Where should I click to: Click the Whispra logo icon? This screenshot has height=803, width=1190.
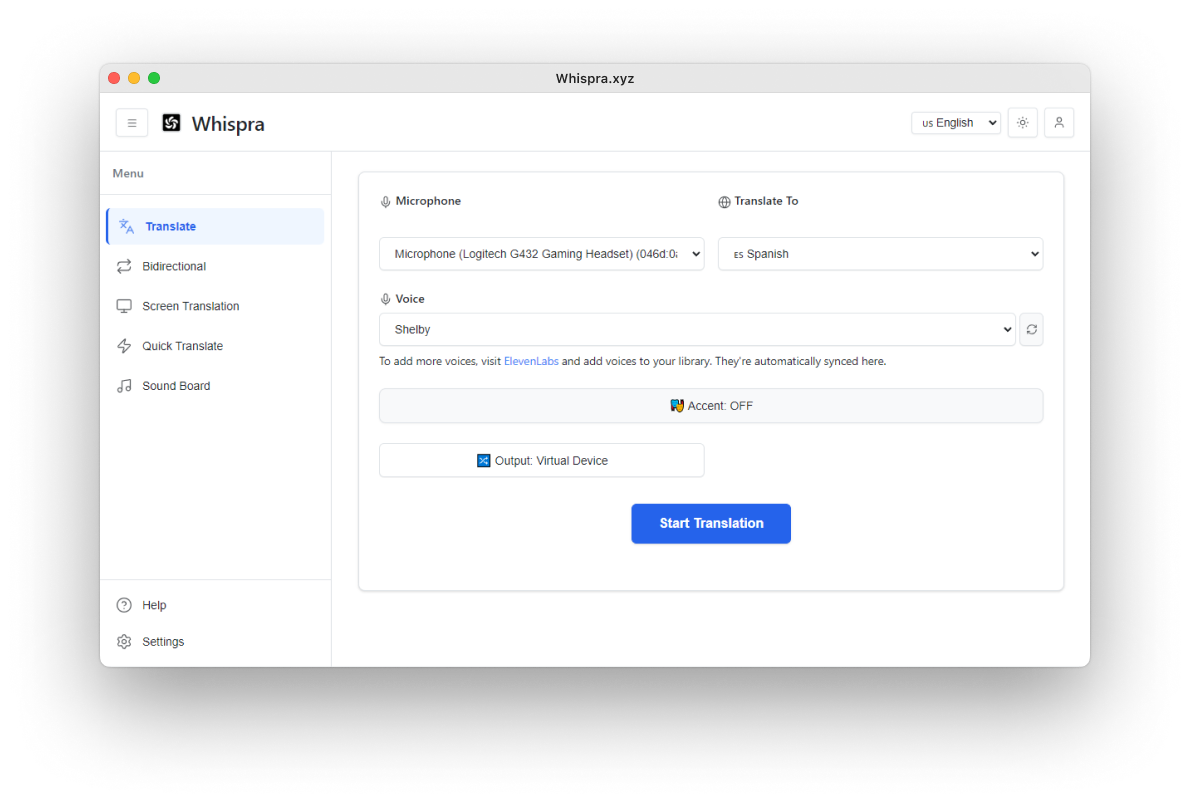tap(171, 122)
